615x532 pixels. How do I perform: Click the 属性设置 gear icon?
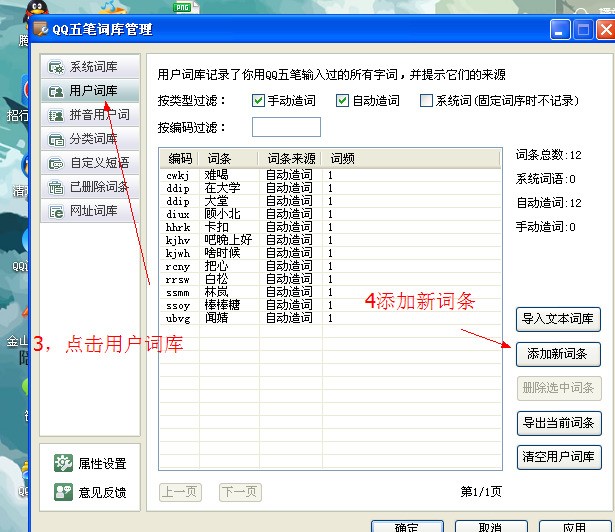coord(63,463)
